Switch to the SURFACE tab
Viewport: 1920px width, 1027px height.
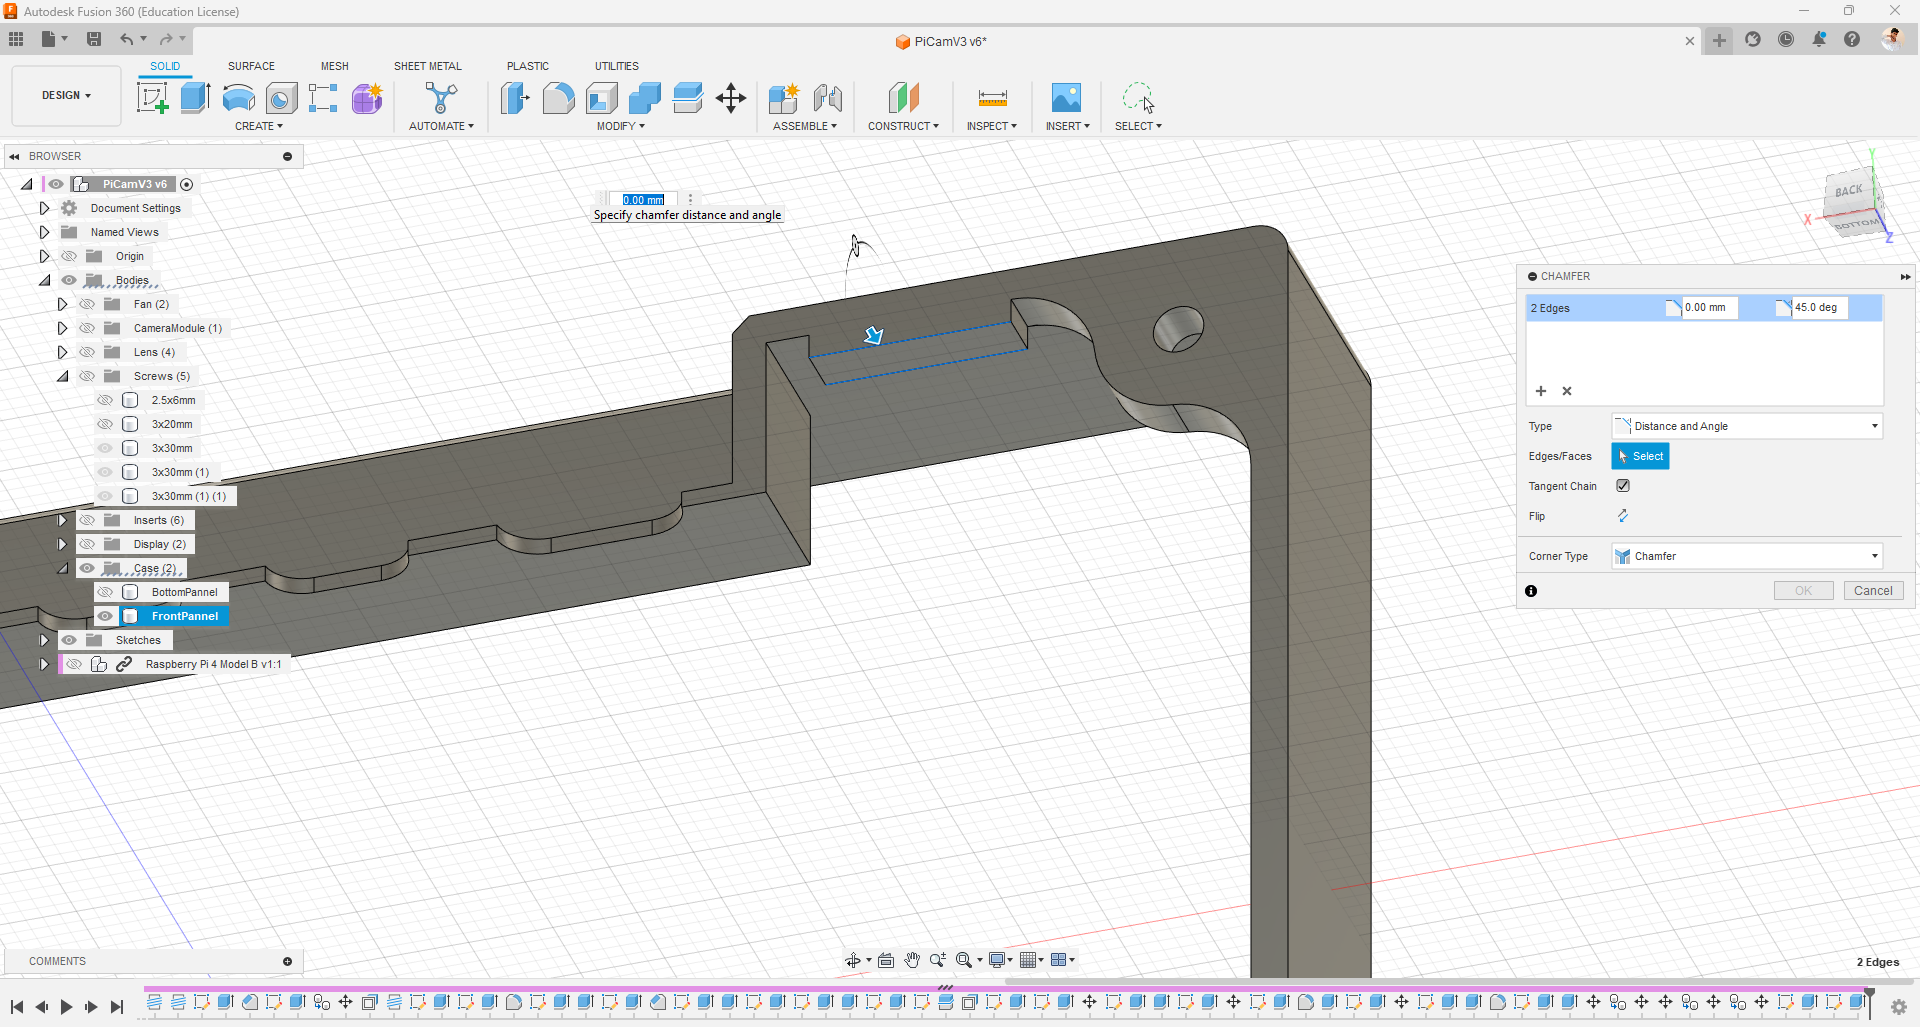[251, 66]
